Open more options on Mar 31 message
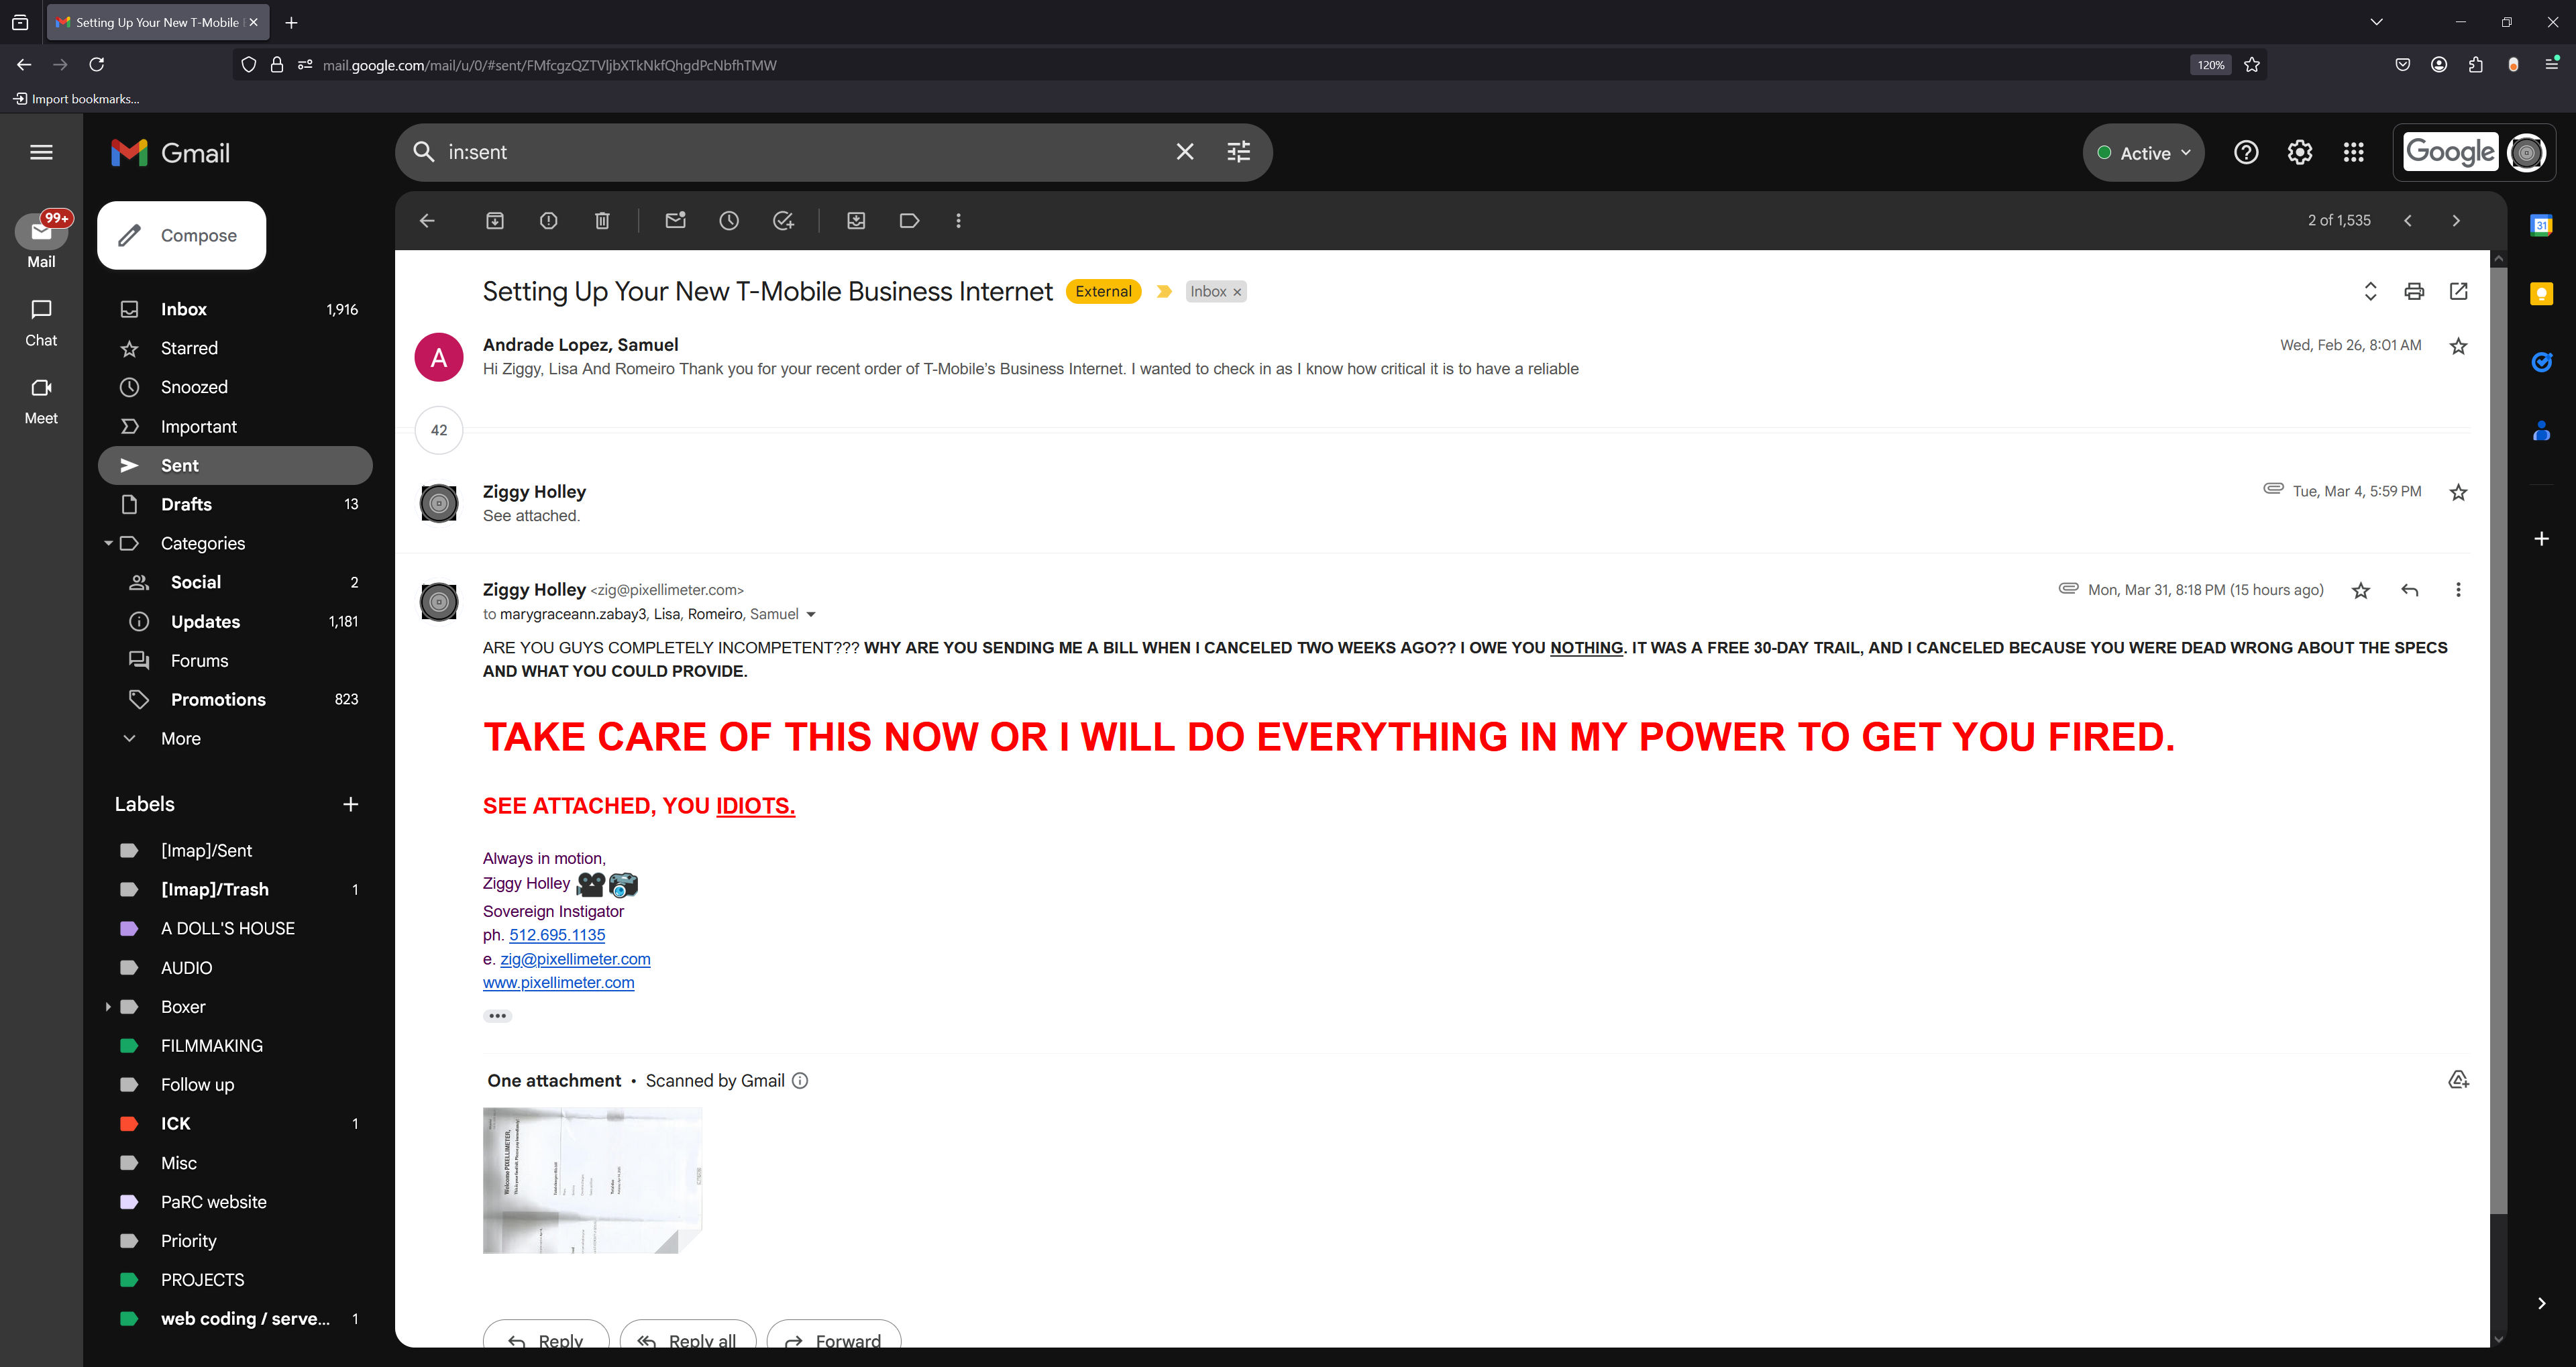This screenshot has height=1367, width=2576. click(2458, 590)
